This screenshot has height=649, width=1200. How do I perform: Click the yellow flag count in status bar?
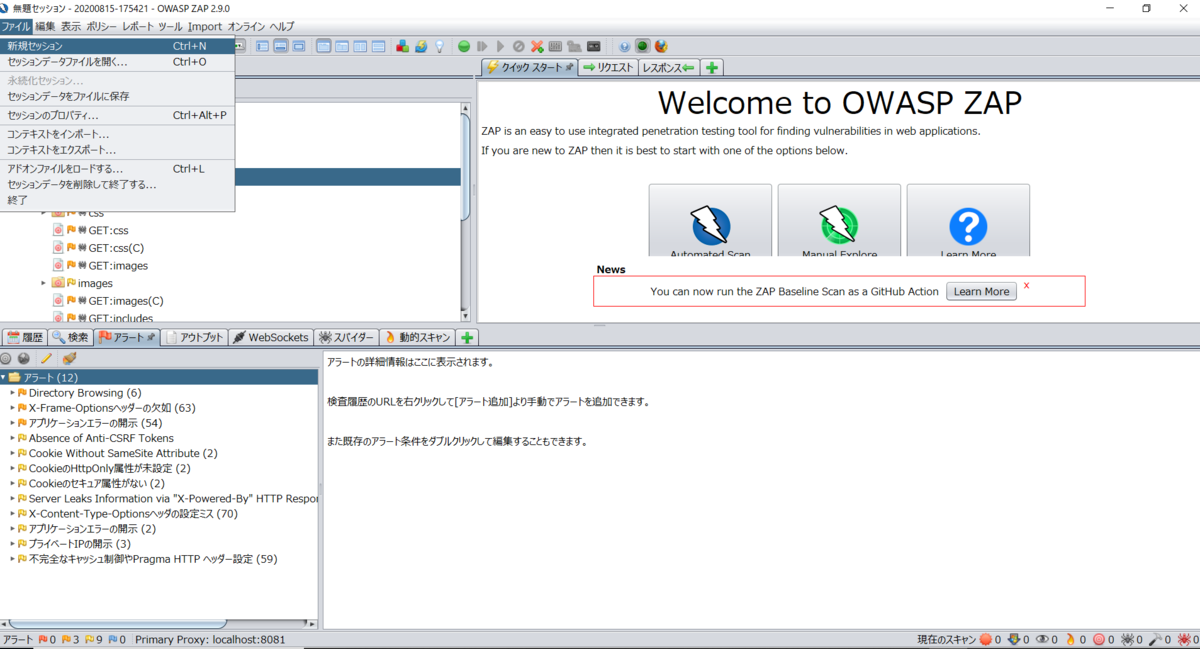[94, 639]
